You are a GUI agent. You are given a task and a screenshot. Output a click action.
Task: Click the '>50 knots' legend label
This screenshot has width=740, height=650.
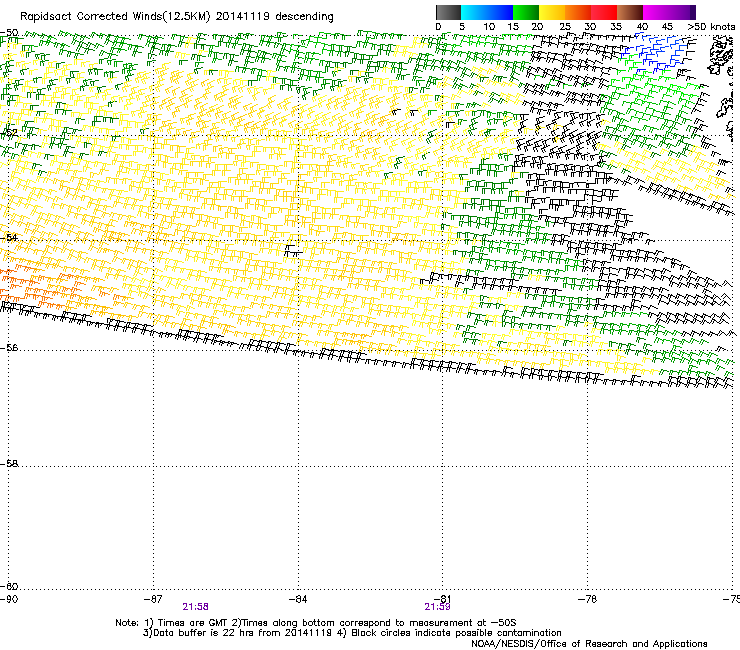[711, 27]
